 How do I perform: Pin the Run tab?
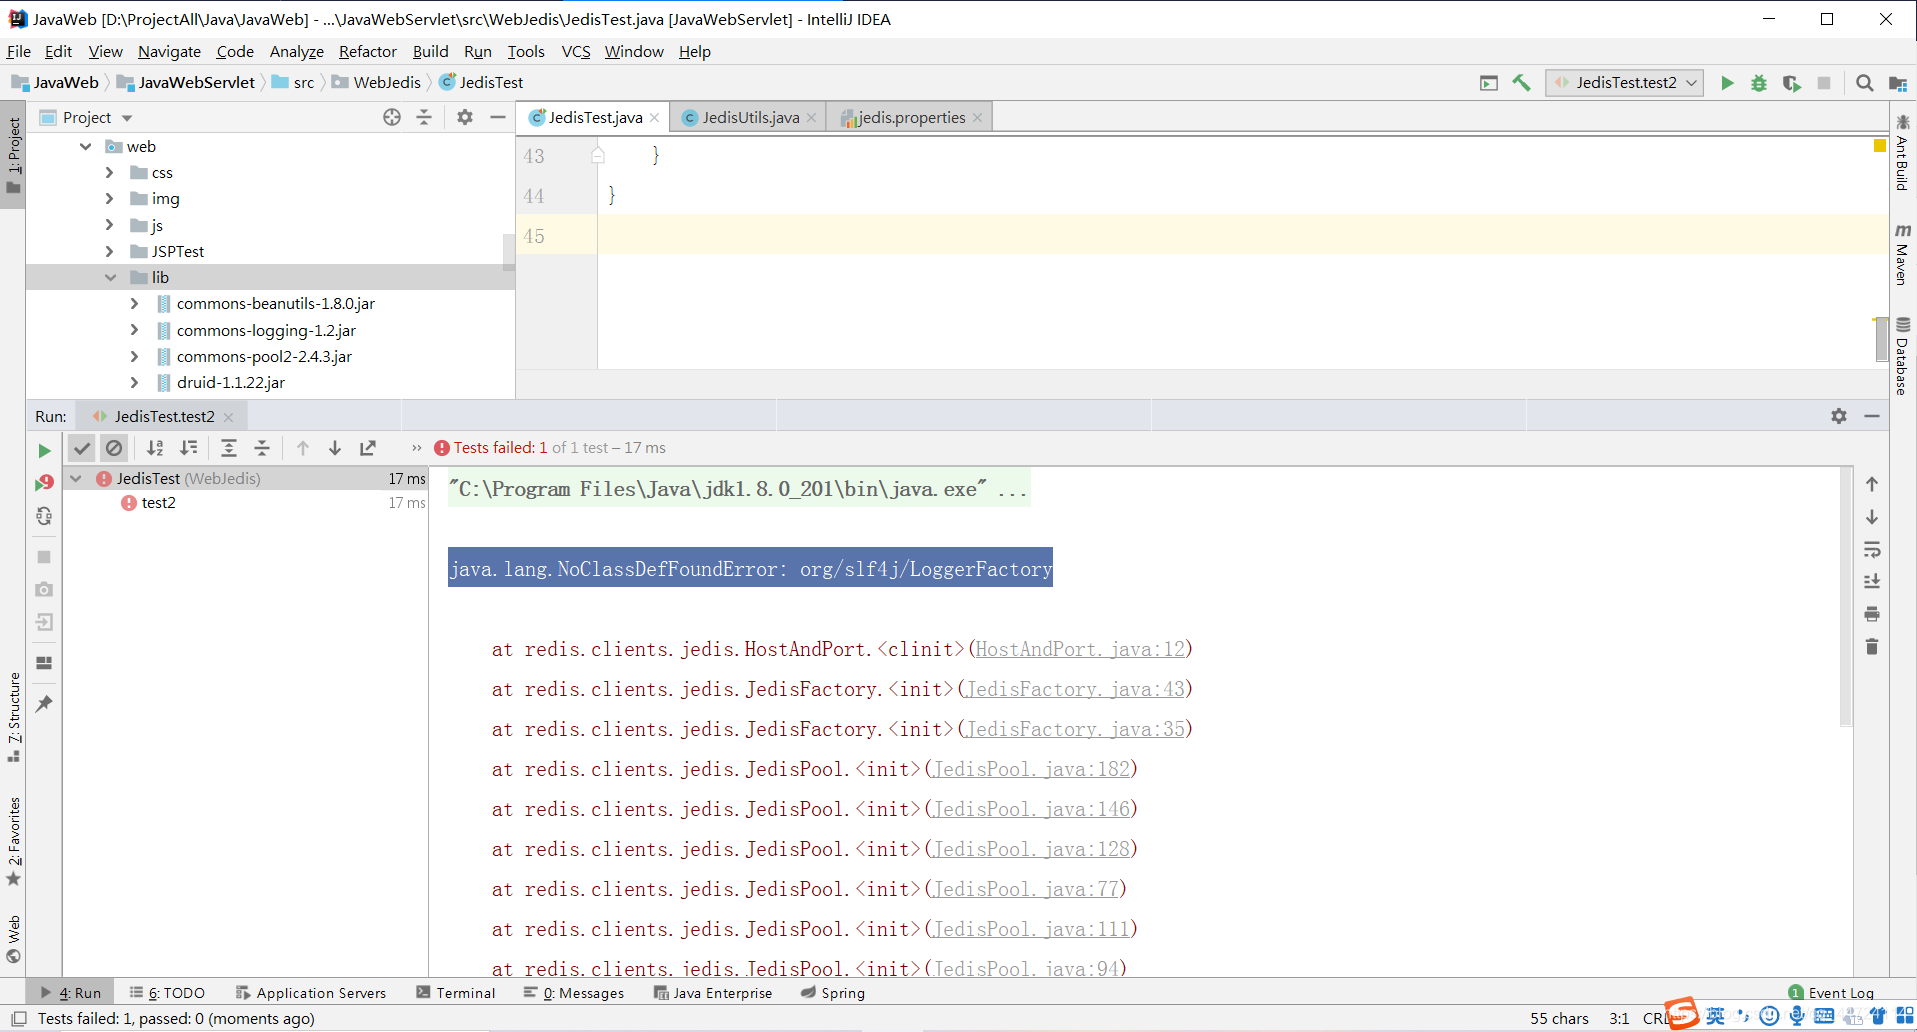(x=44, y=704)
